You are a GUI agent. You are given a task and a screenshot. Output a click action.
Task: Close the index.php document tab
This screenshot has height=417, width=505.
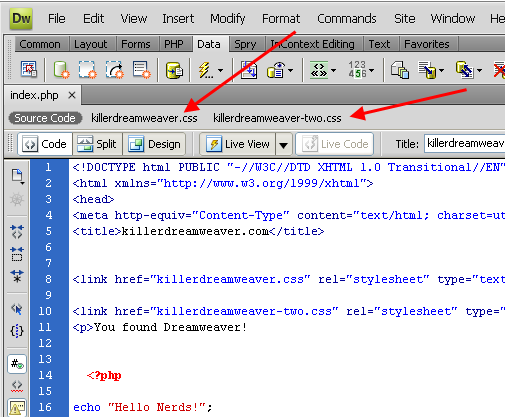72,96
